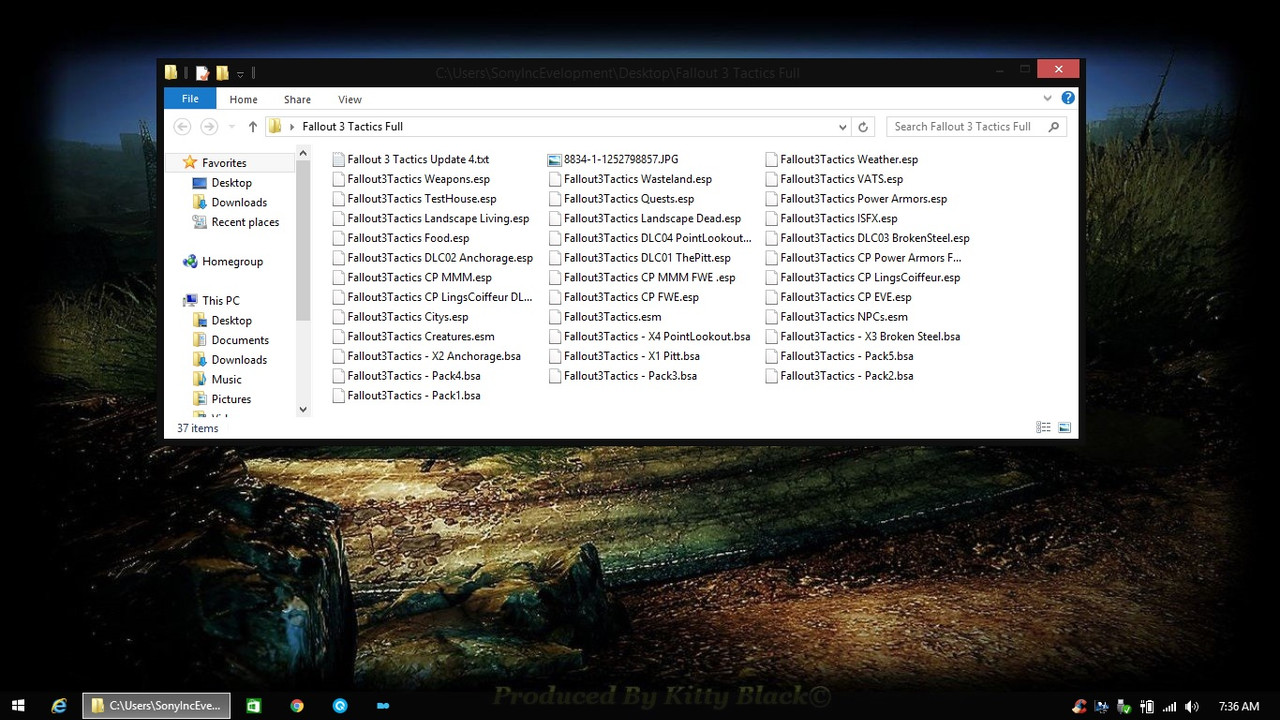Expand the breadcrumb arrow before Fallout 3 Tactics Full

coord(292,127)
